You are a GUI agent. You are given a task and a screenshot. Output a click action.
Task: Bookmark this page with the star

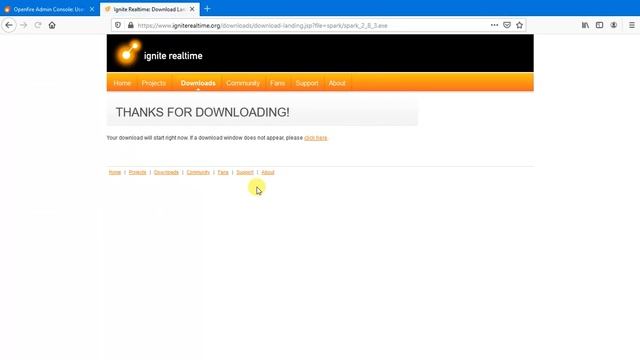pyautogui.click(x=519, y=25)
